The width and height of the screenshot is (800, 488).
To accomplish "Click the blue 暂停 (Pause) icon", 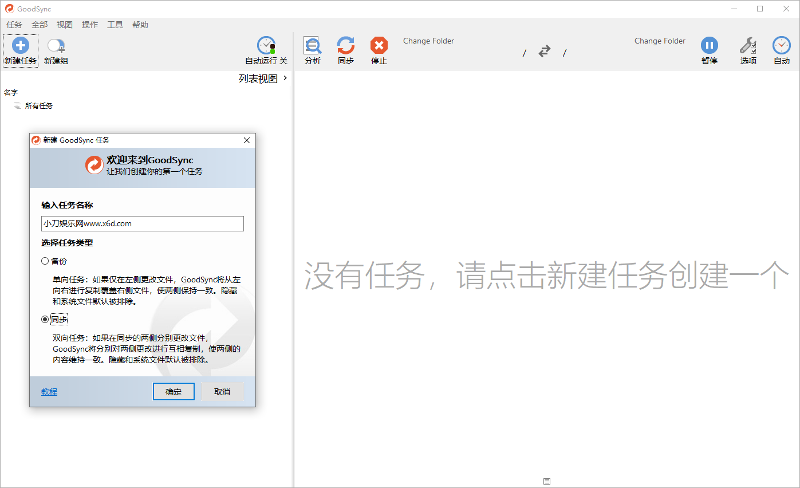I will 709,46.
